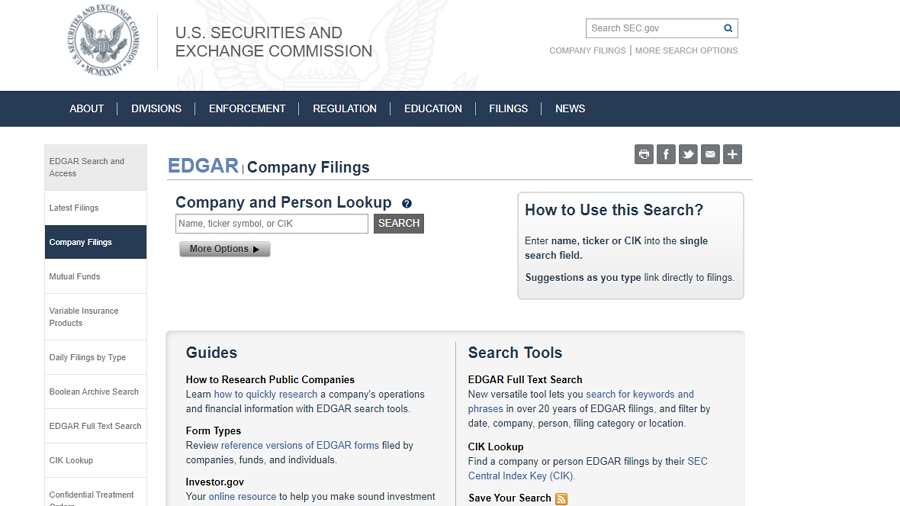Screen dimensions: 900x506
Task: Click the SEARCH button
Action: tap(398, 223)
